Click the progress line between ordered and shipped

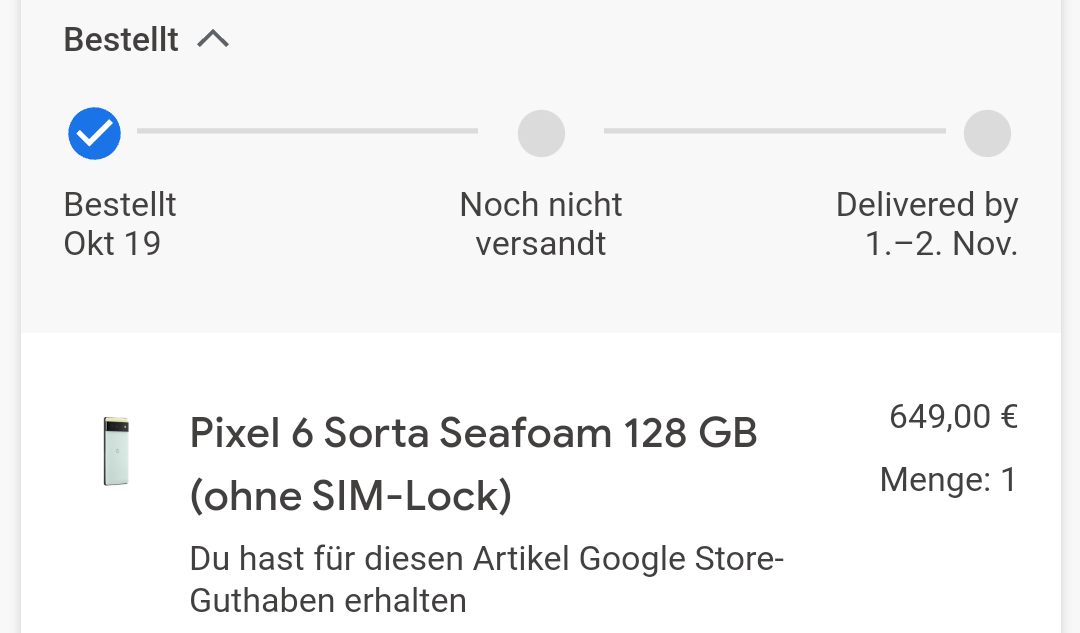pyautogui.click(x=307, y=130)
